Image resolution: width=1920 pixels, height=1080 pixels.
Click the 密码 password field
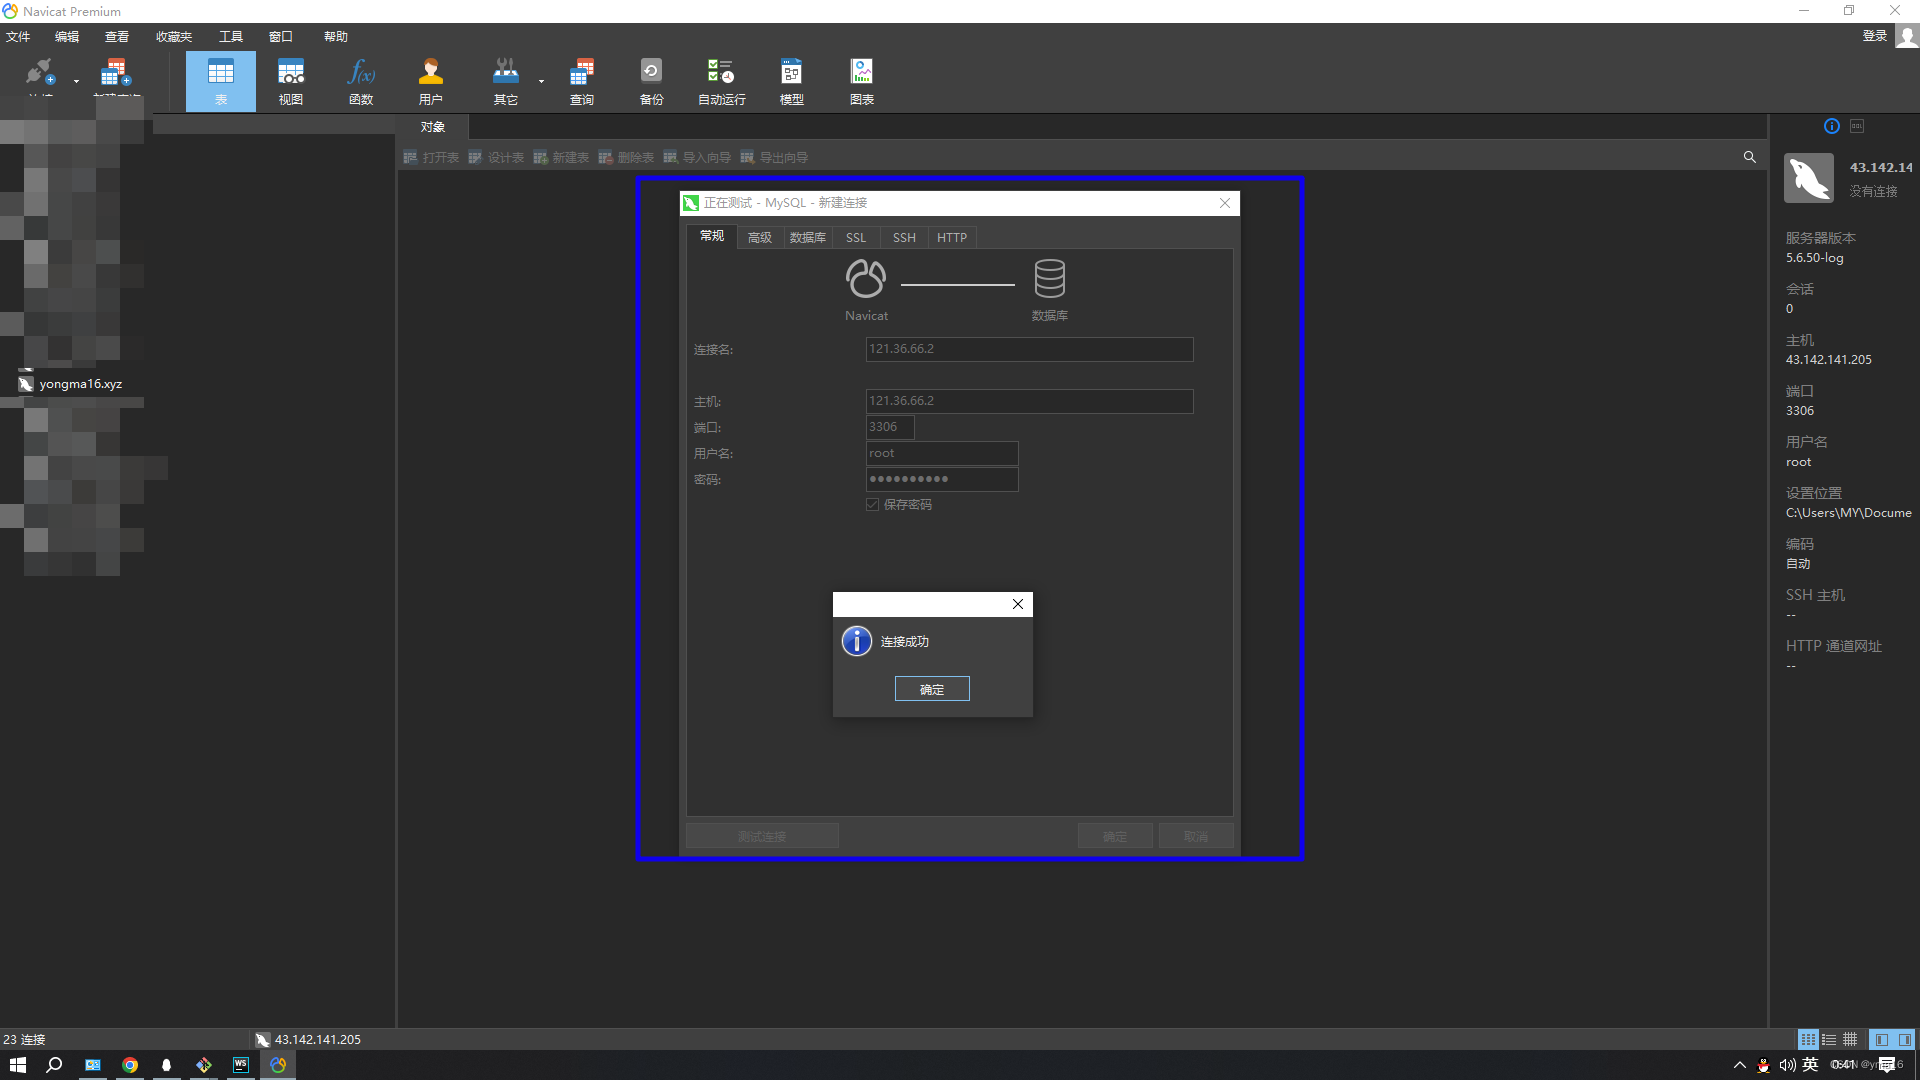pyautogui.click(x=942, y=479)
